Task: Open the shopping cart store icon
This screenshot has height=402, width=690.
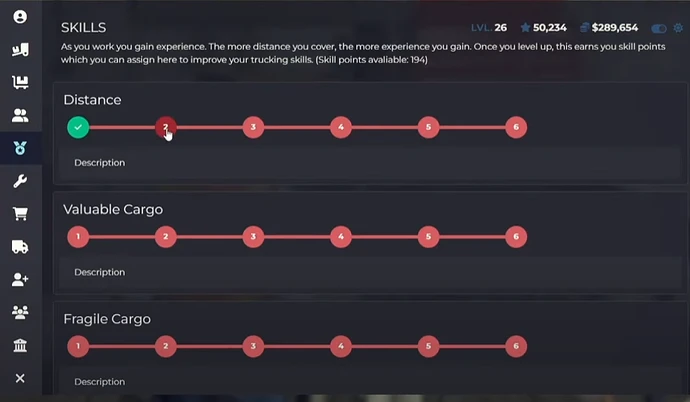Action: [20, 214]
